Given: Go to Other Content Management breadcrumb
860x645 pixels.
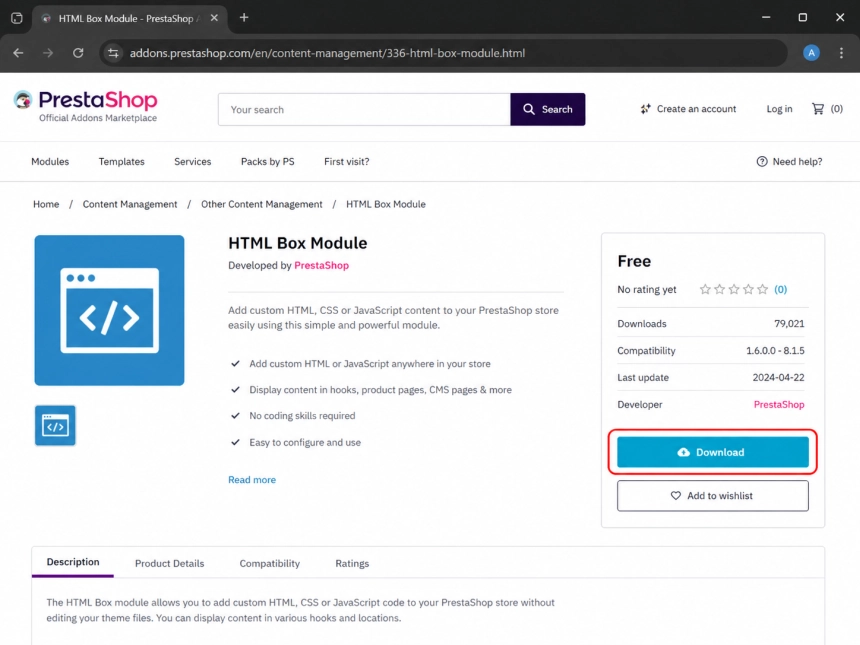Looking at the screenshot, I should tap(262, 204).
